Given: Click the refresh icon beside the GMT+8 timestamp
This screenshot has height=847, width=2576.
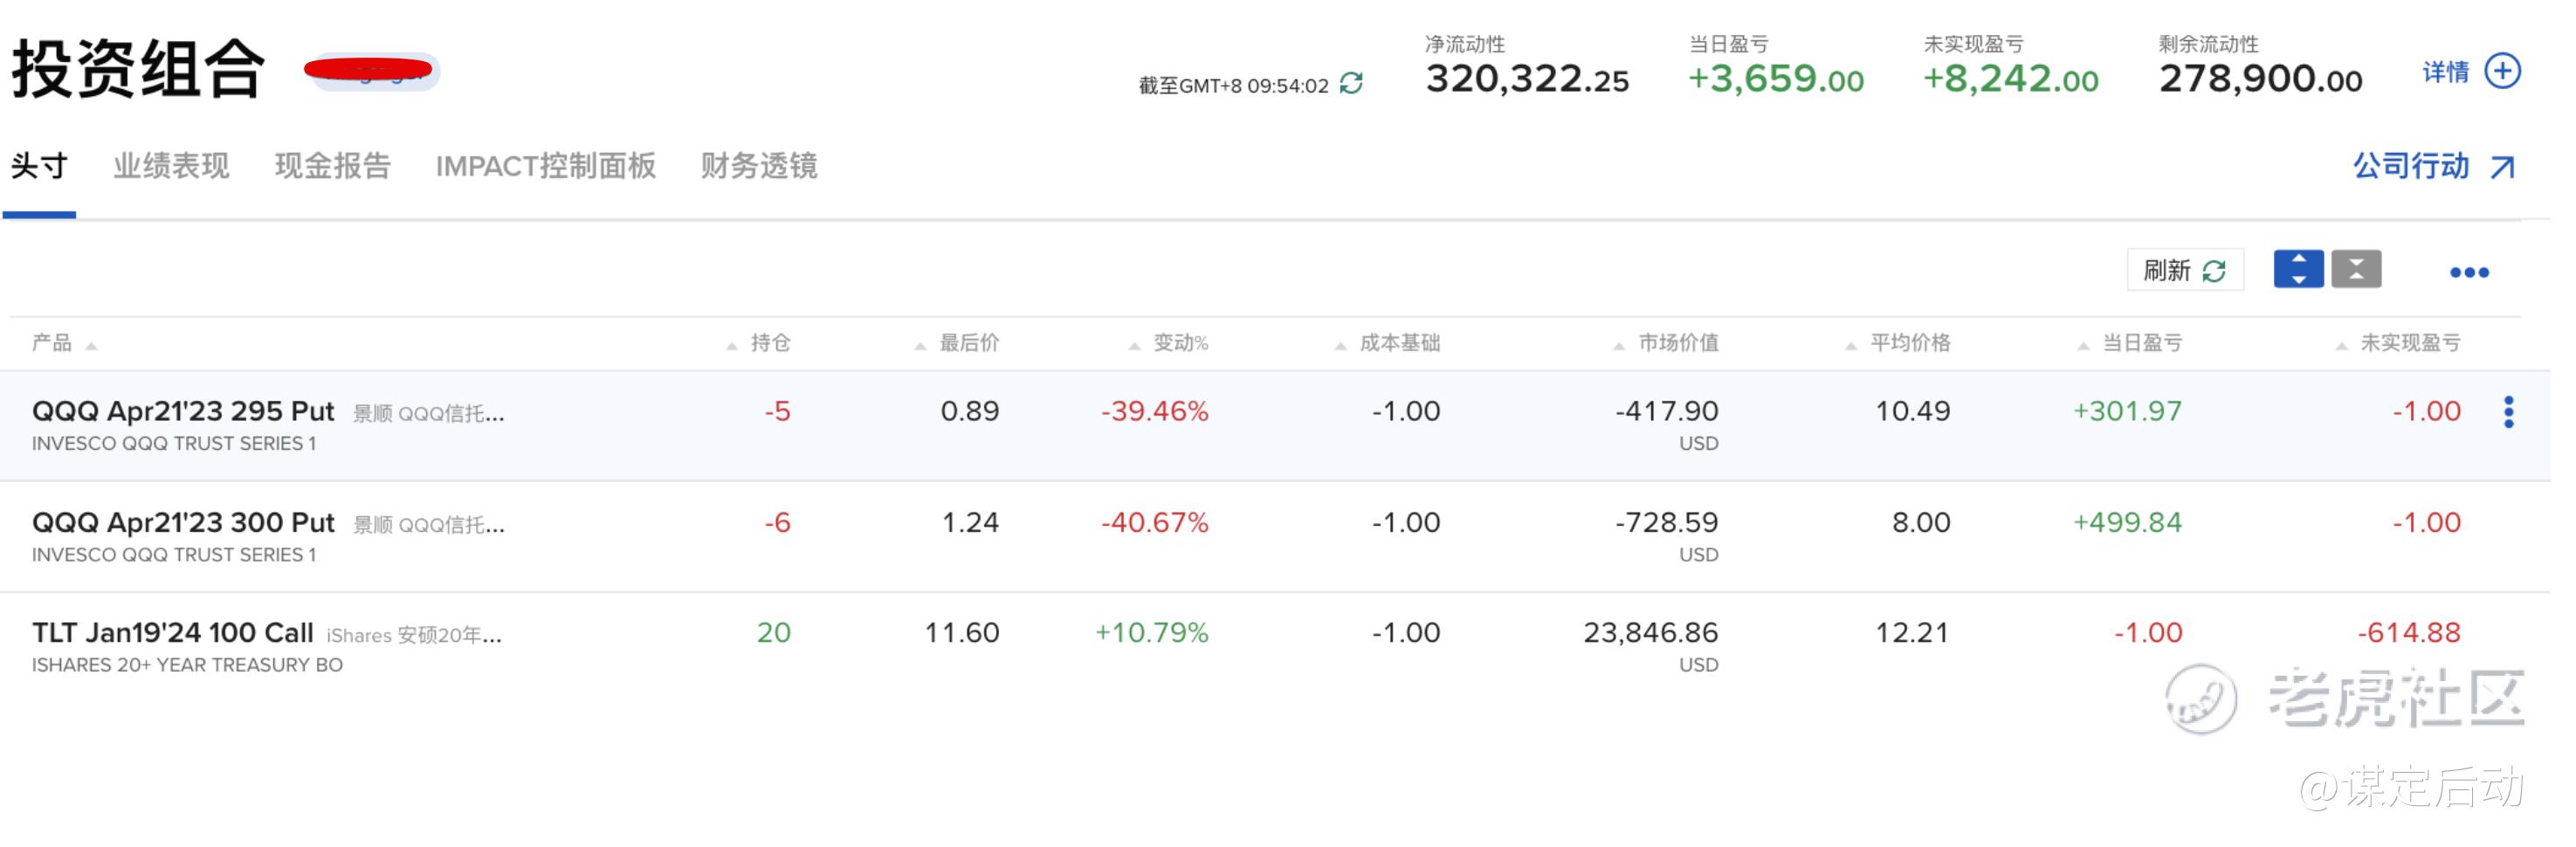Looking at the screenshot, I should pyautogui.click(x=1351, y=84).
